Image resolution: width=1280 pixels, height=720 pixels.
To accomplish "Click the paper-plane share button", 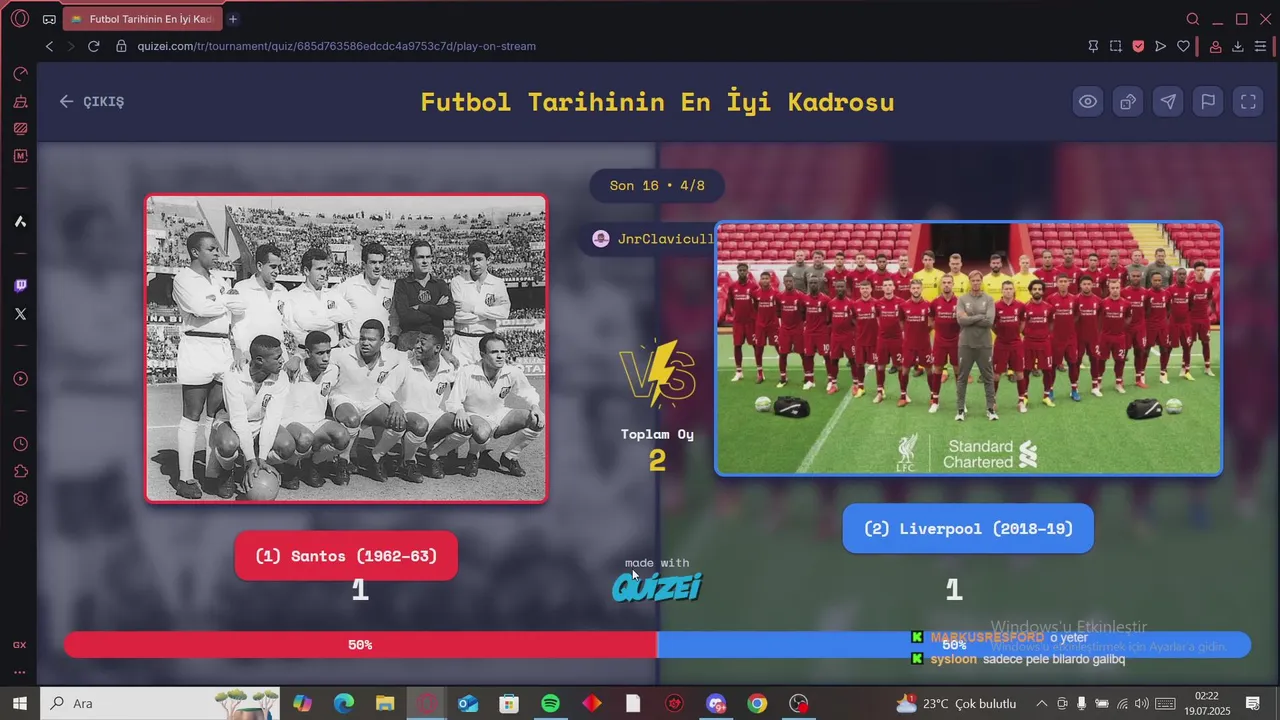I will click(1168, 101).
